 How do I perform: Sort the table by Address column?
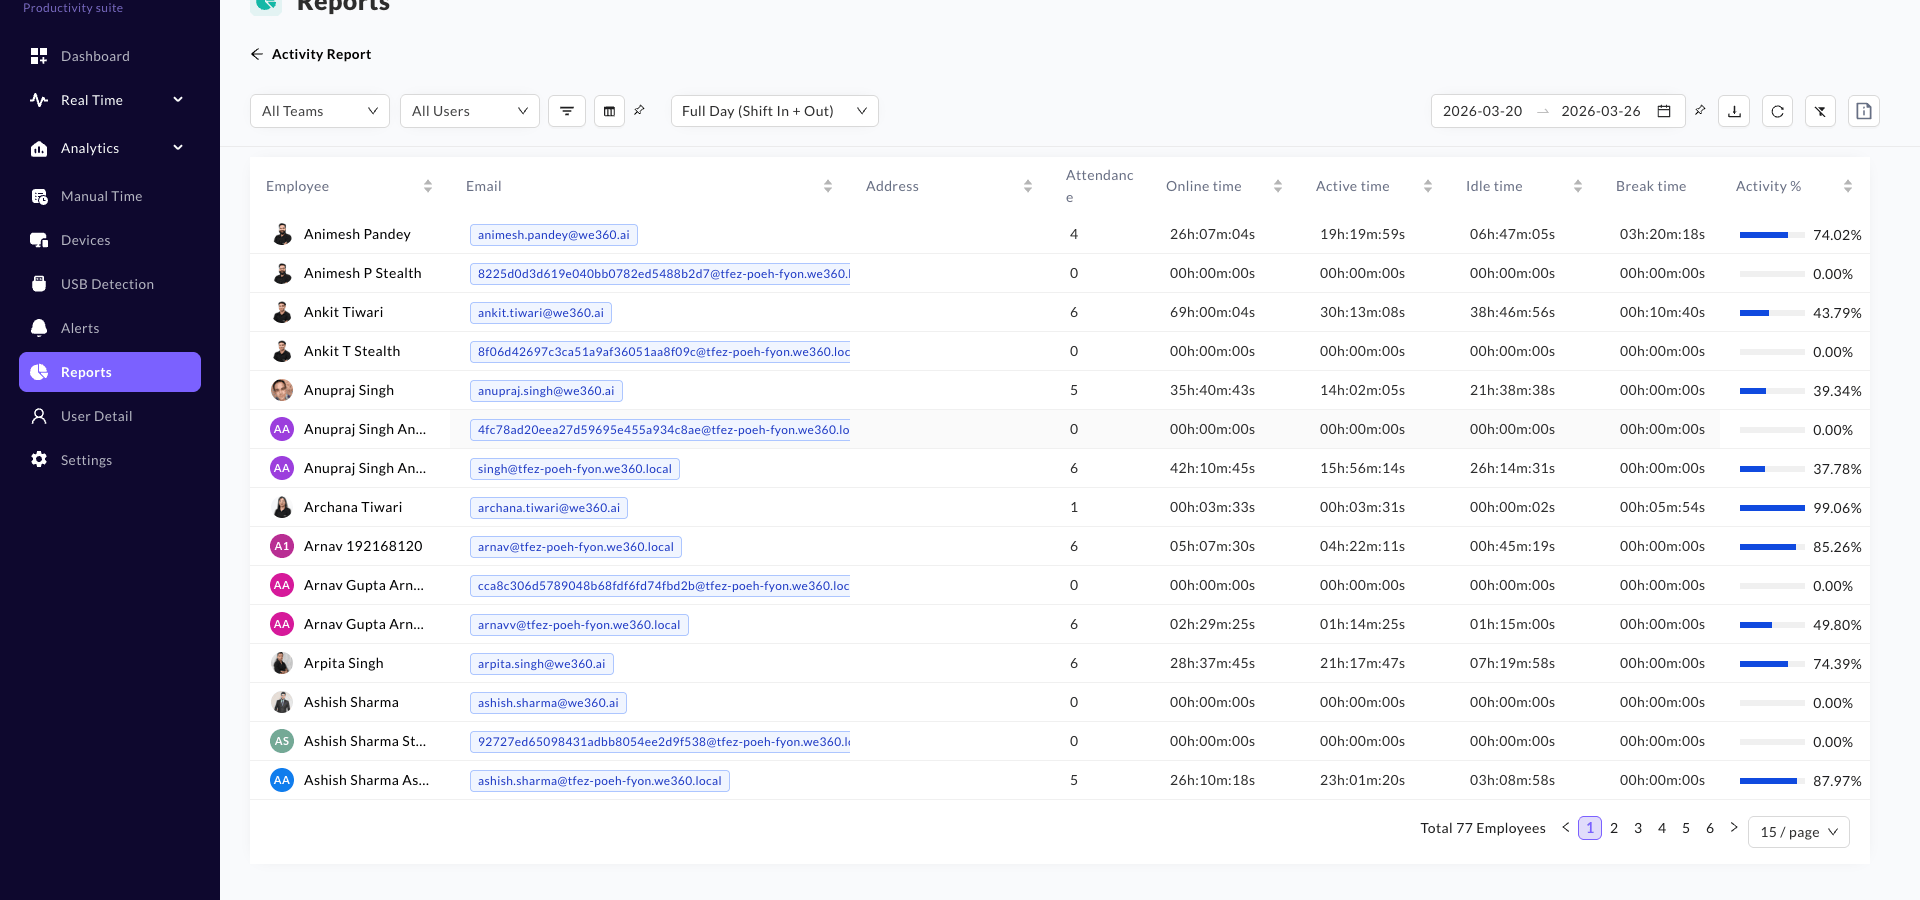[x=1028, y=186]
